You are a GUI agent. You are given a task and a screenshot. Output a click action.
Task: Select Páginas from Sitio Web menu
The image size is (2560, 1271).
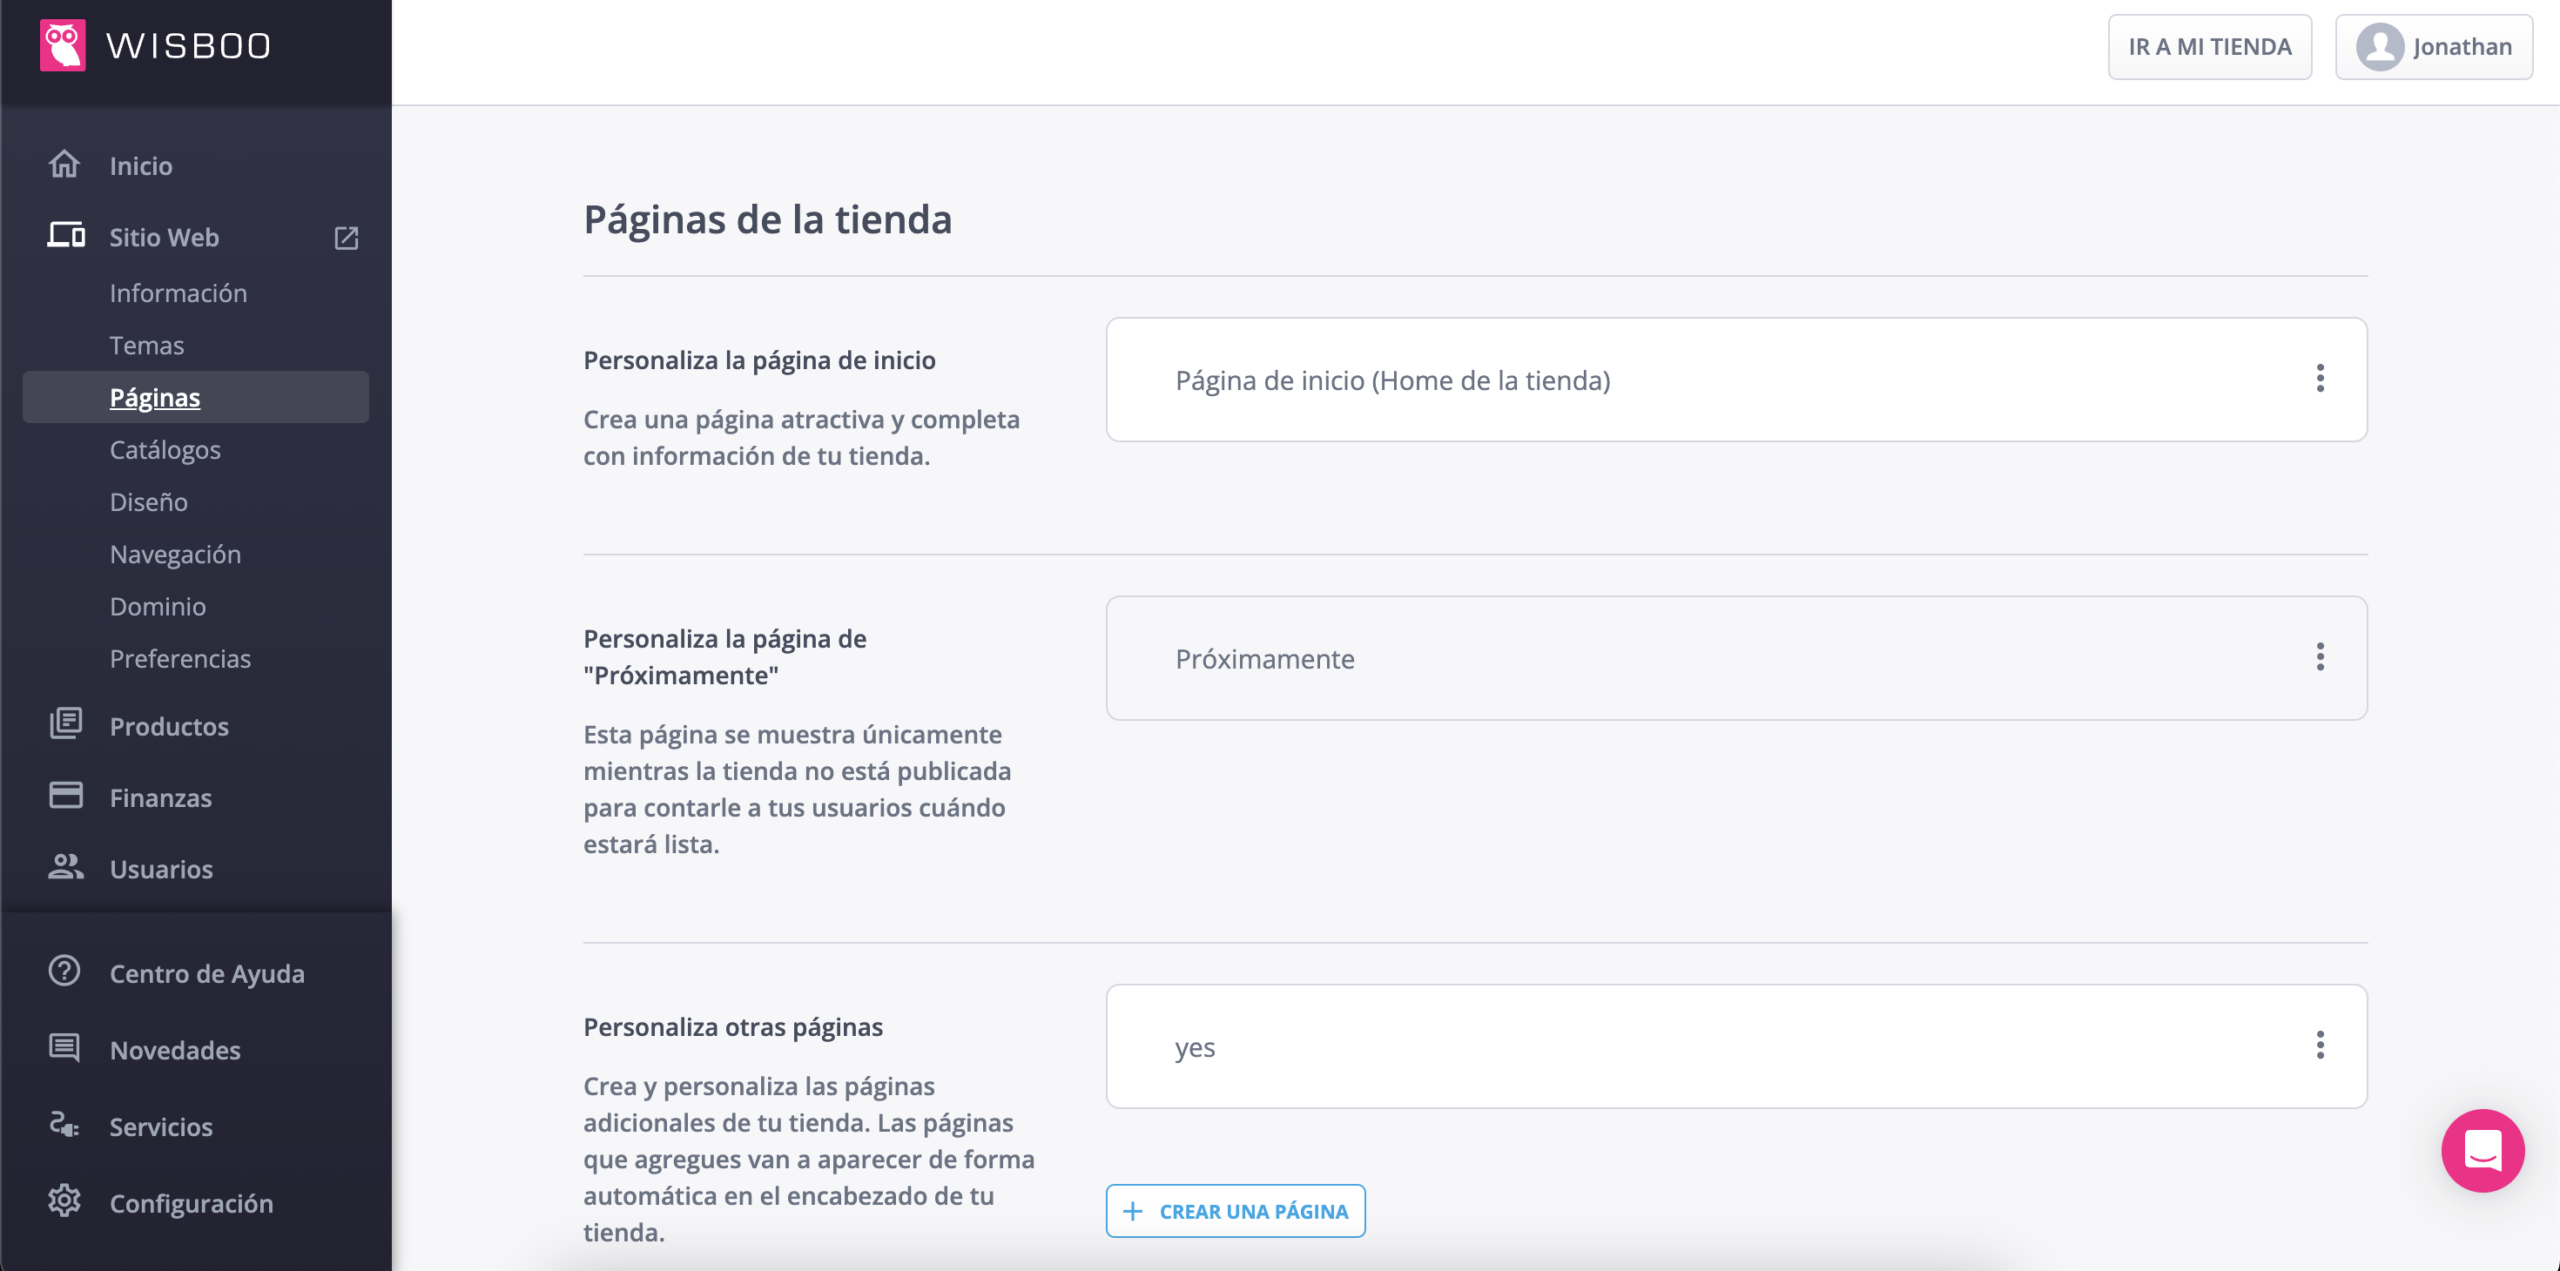pyautogui.click(x=157, y=395)
